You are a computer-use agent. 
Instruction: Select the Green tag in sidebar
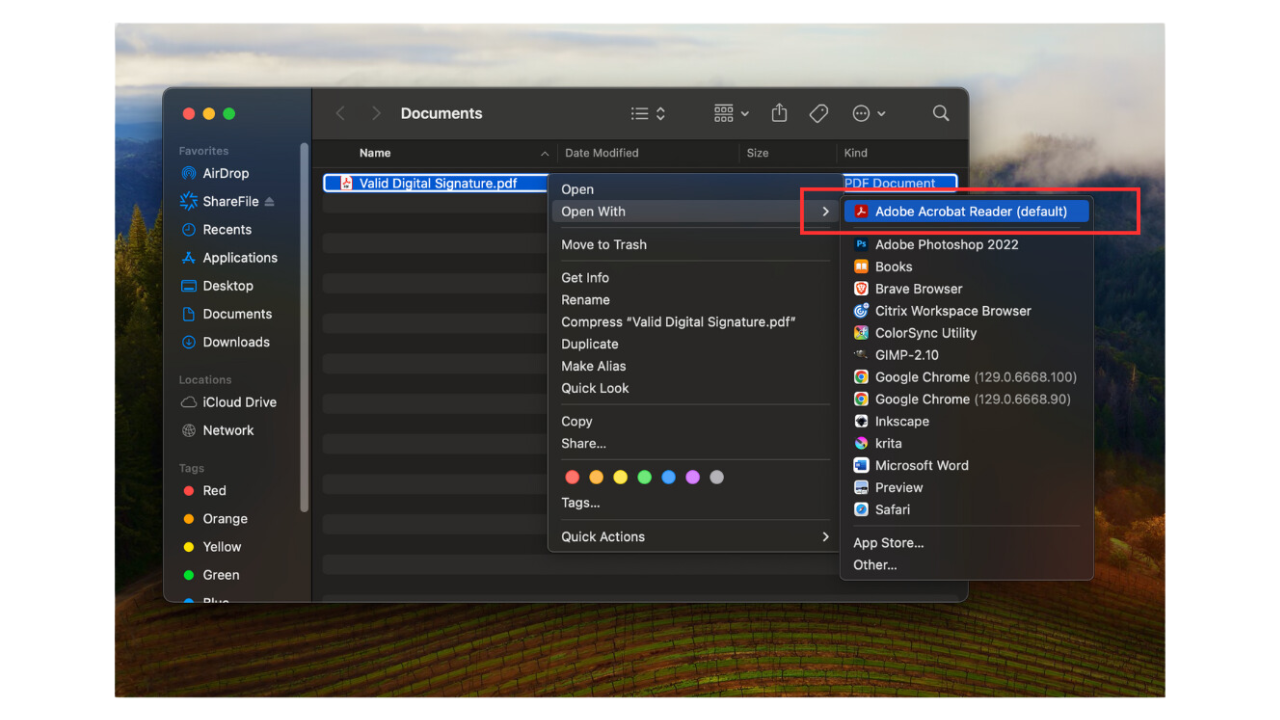pyautogui.click(x=211, y=574)
